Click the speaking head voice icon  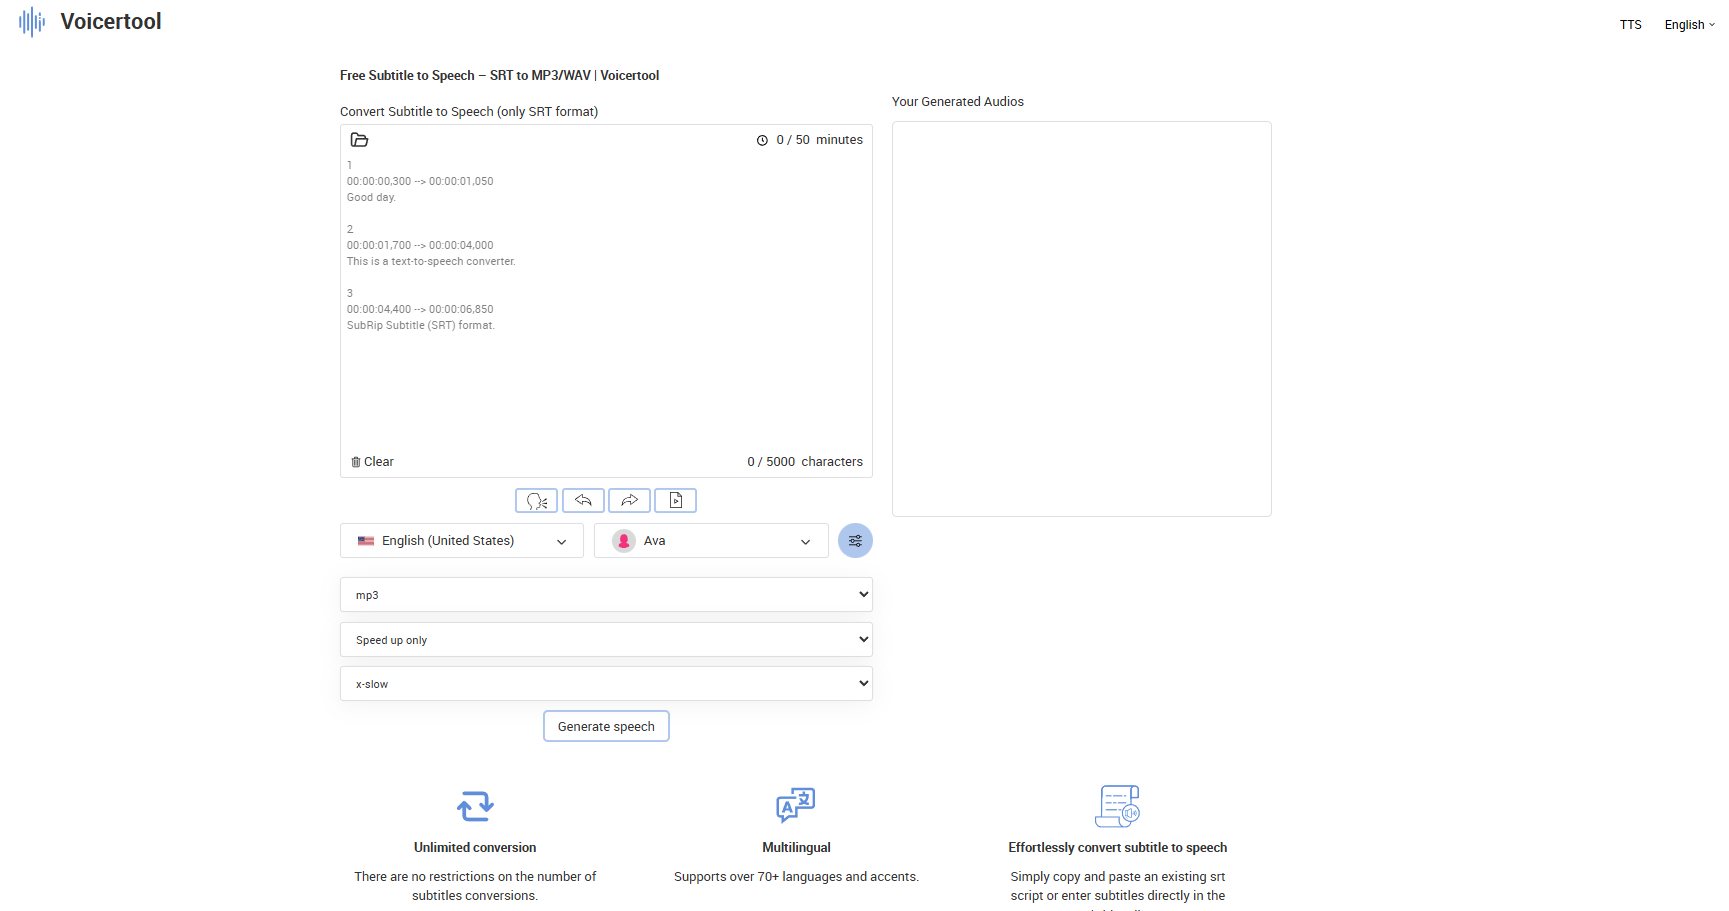536,501
